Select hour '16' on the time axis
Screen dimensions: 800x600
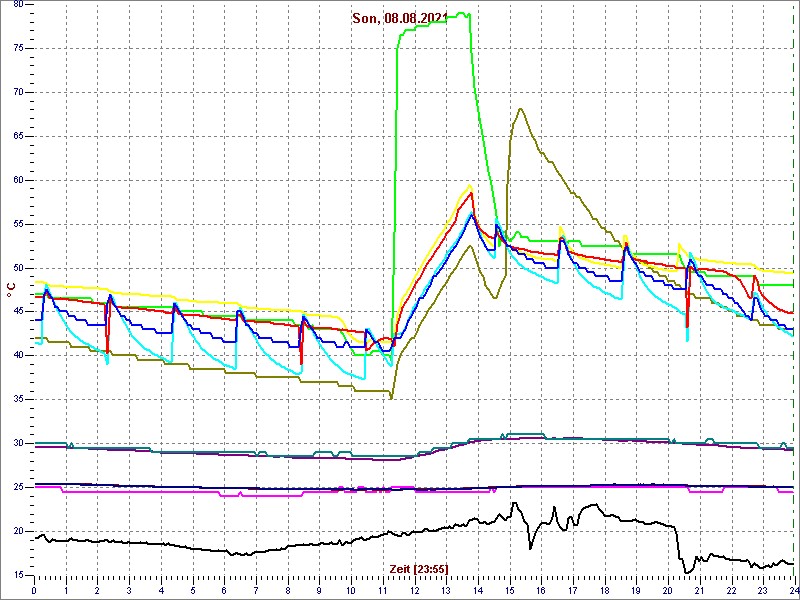(540, 590)
